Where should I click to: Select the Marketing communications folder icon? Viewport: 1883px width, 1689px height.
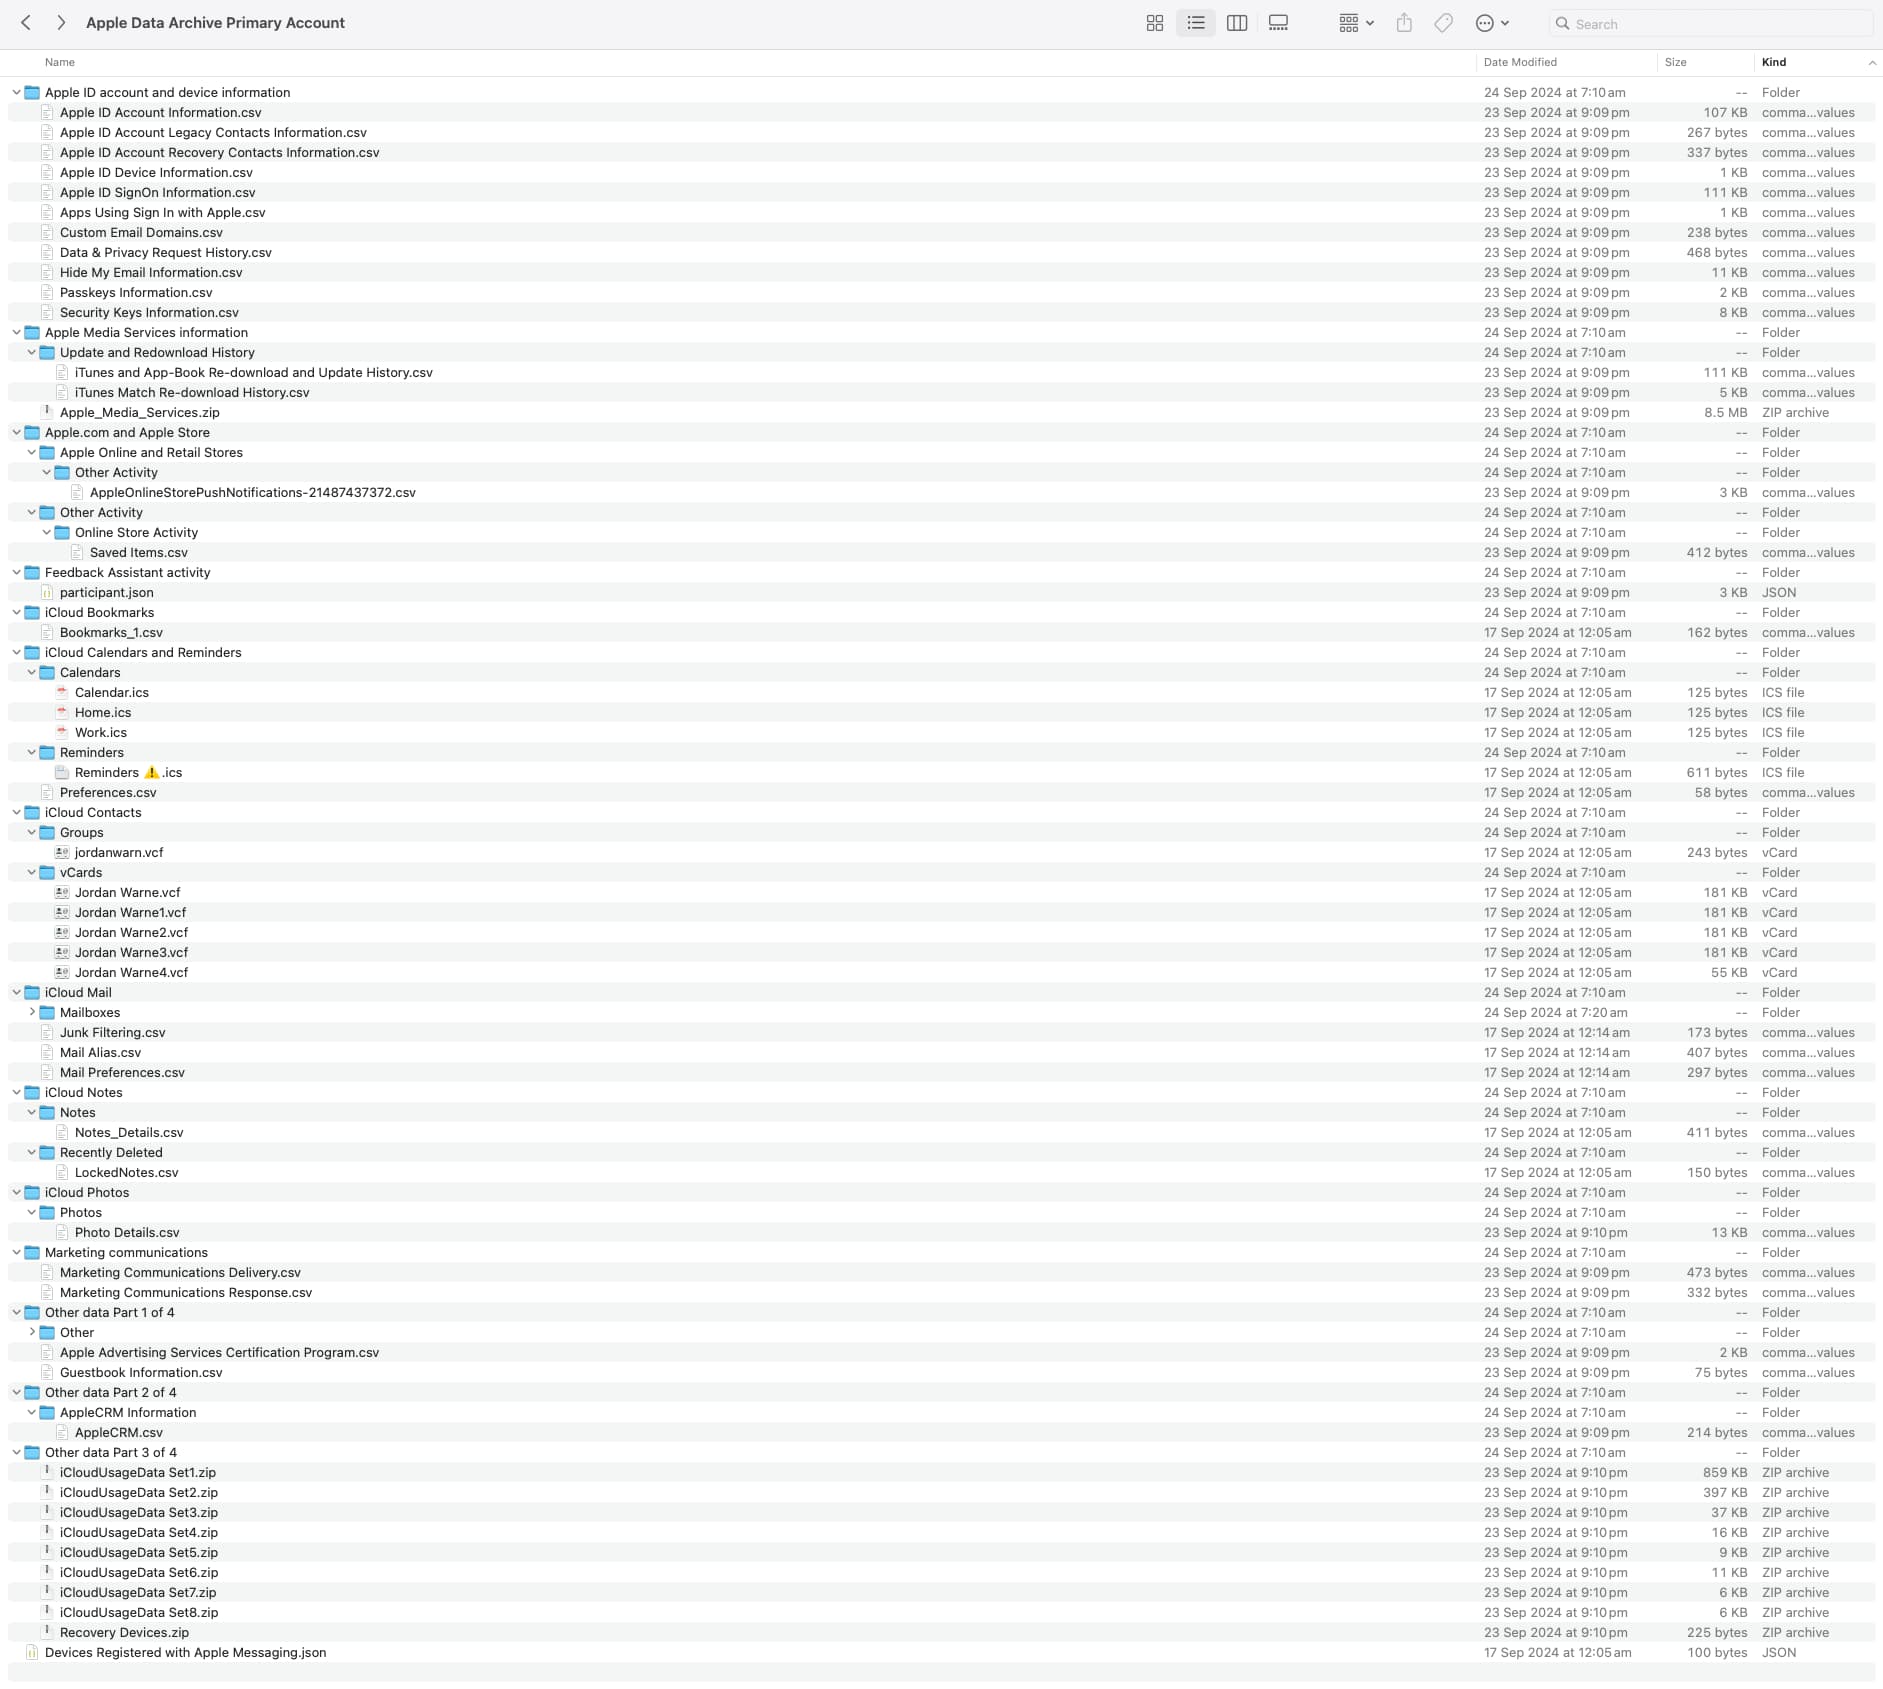pos(32,1252)
